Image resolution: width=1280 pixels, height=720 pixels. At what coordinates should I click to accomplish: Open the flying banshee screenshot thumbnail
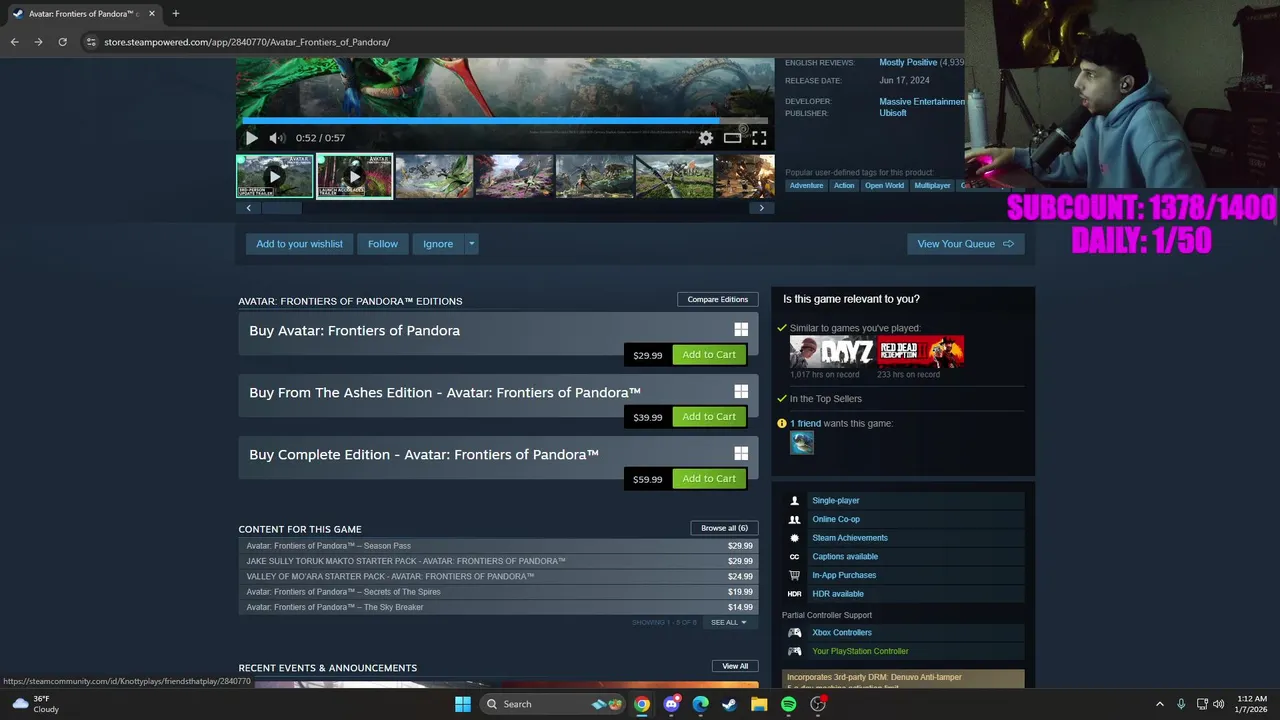tap(434, 176)
